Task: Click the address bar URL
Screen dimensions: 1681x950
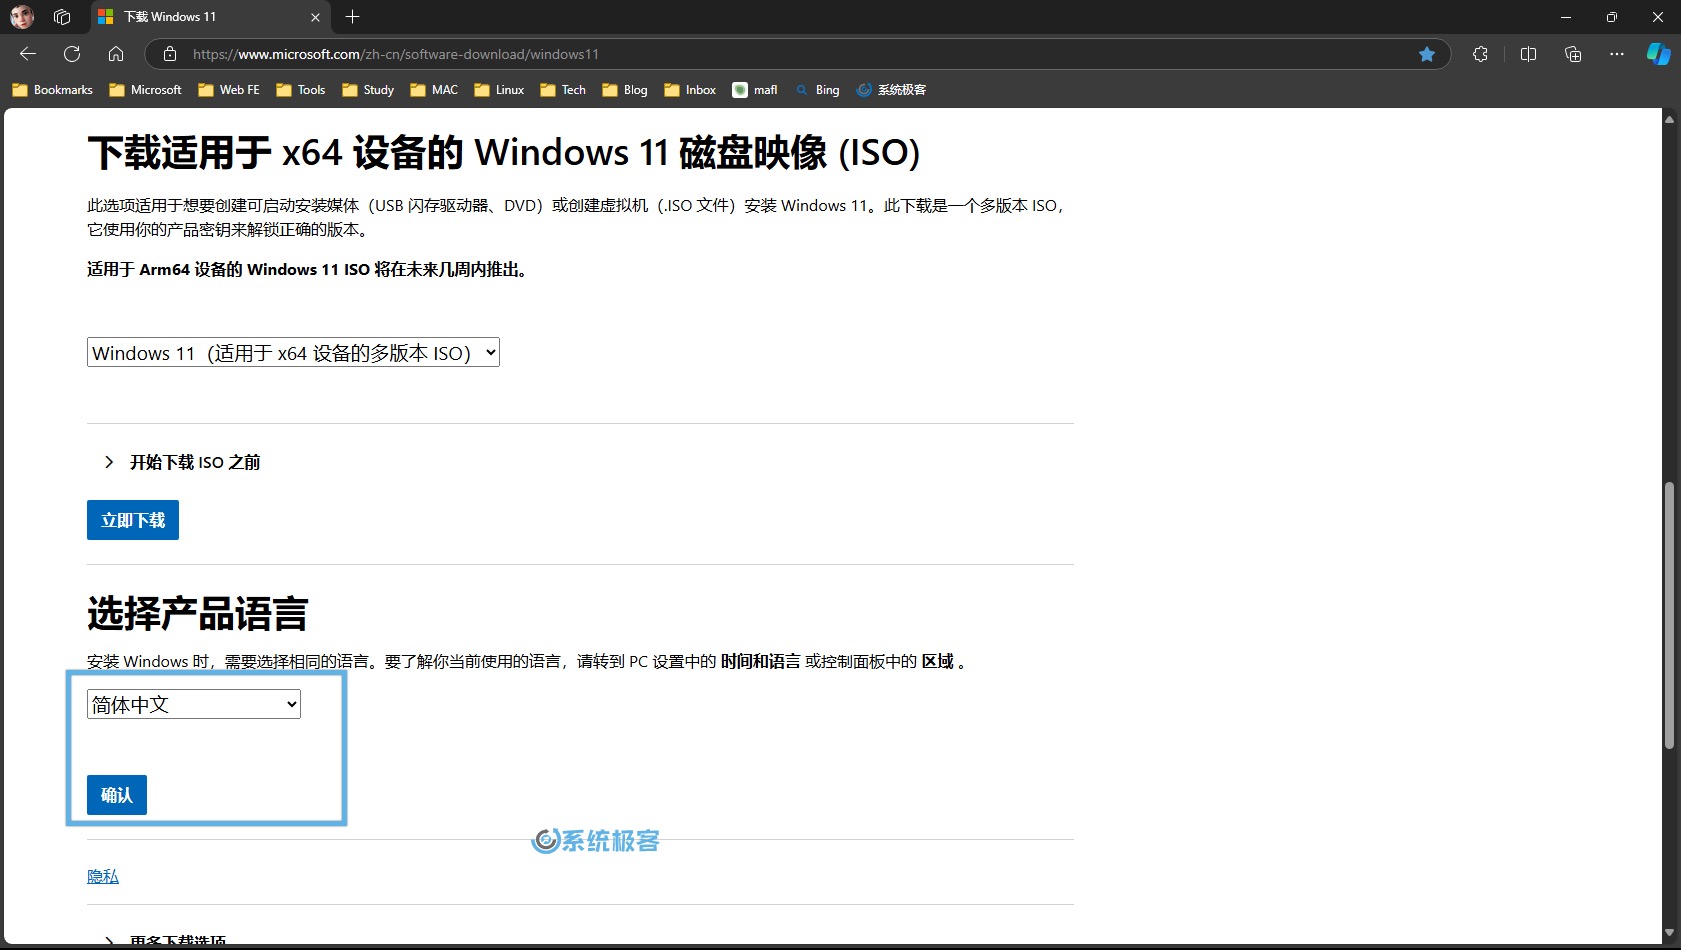Action: tap(396, 54)
